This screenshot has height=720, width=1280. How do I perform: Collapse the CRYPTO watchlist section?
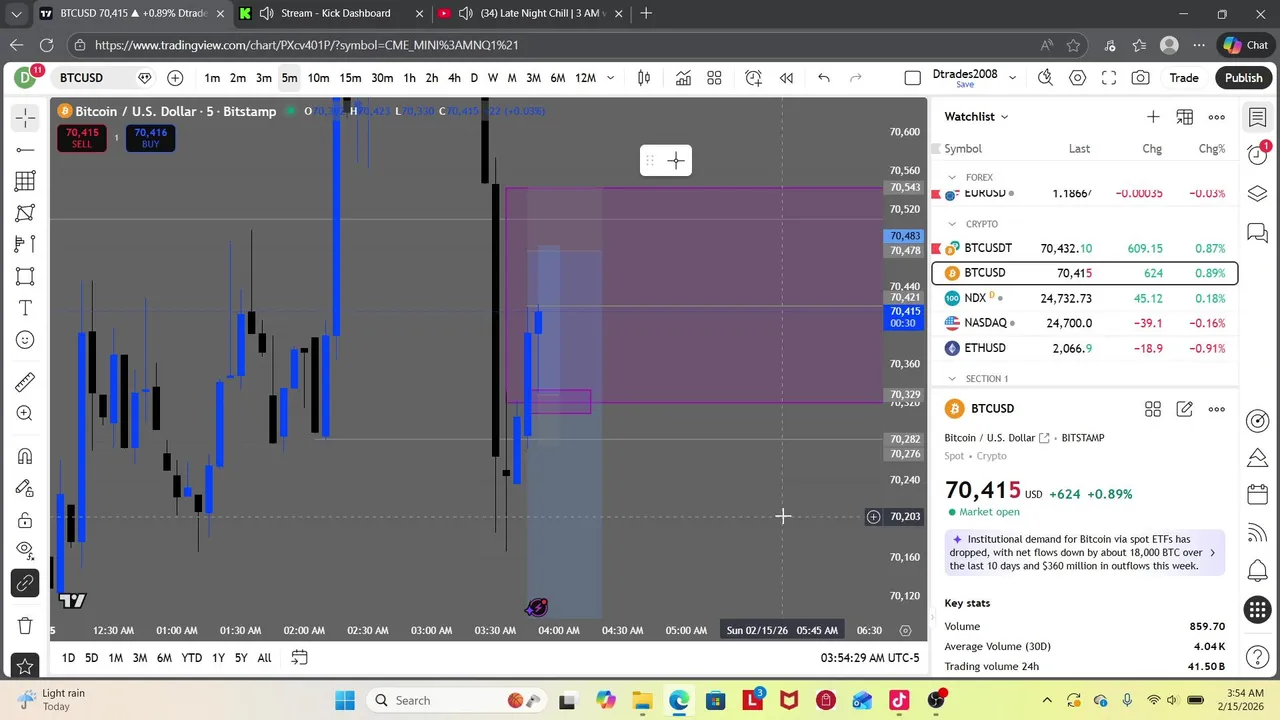pos(952,224)
